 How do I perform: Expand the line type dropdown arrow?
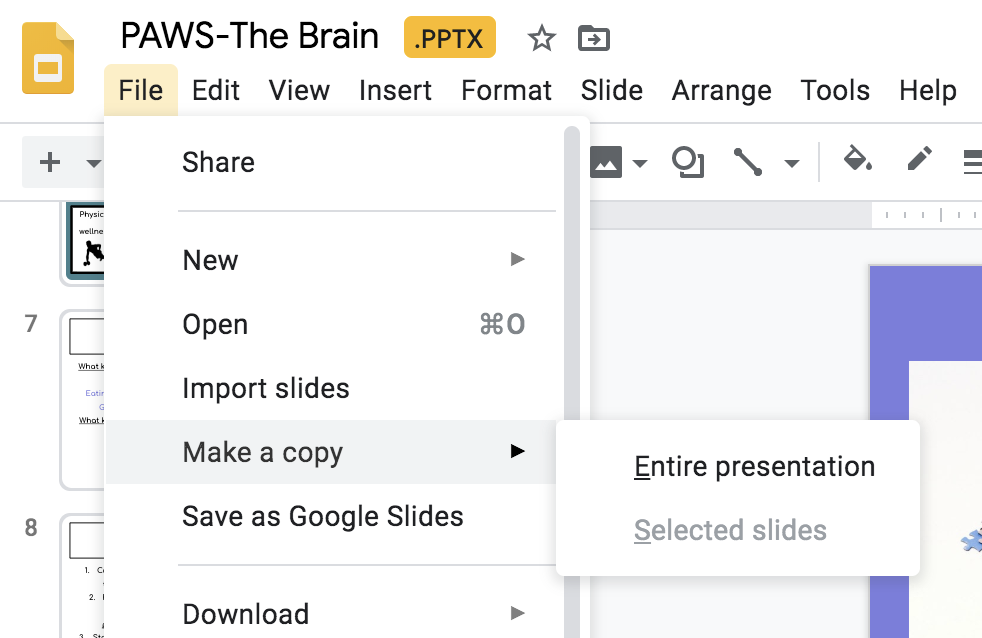(x=791, y=163)
